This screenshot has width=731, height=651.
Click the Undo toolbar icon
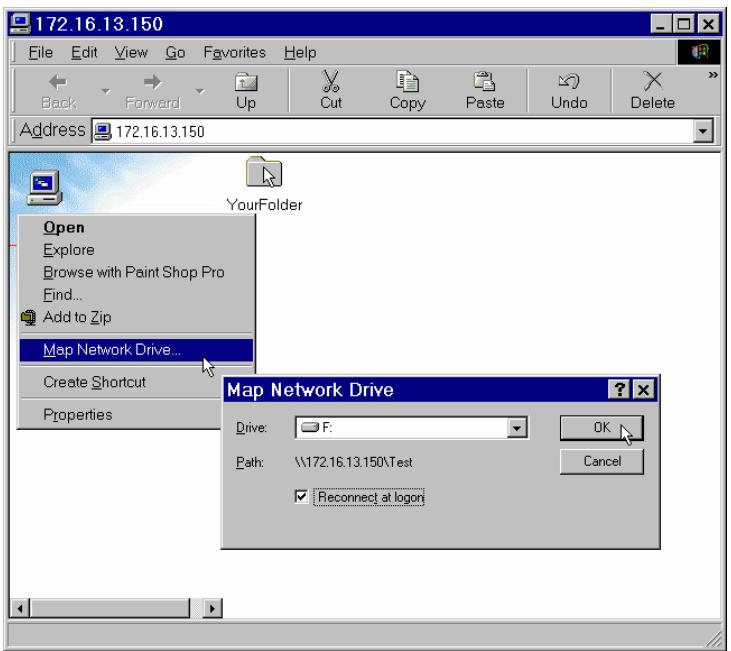(x=569, y=82)
